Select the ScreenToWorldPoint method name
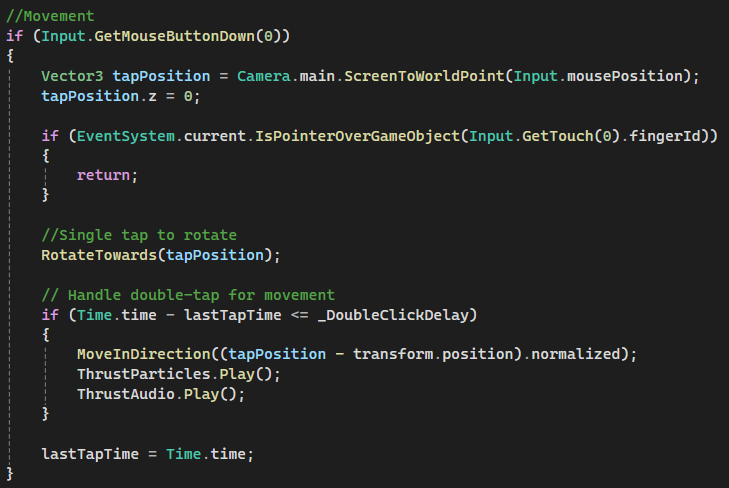Image resolution: width=729 pixels, height=488 pixels. coord(424,76)
